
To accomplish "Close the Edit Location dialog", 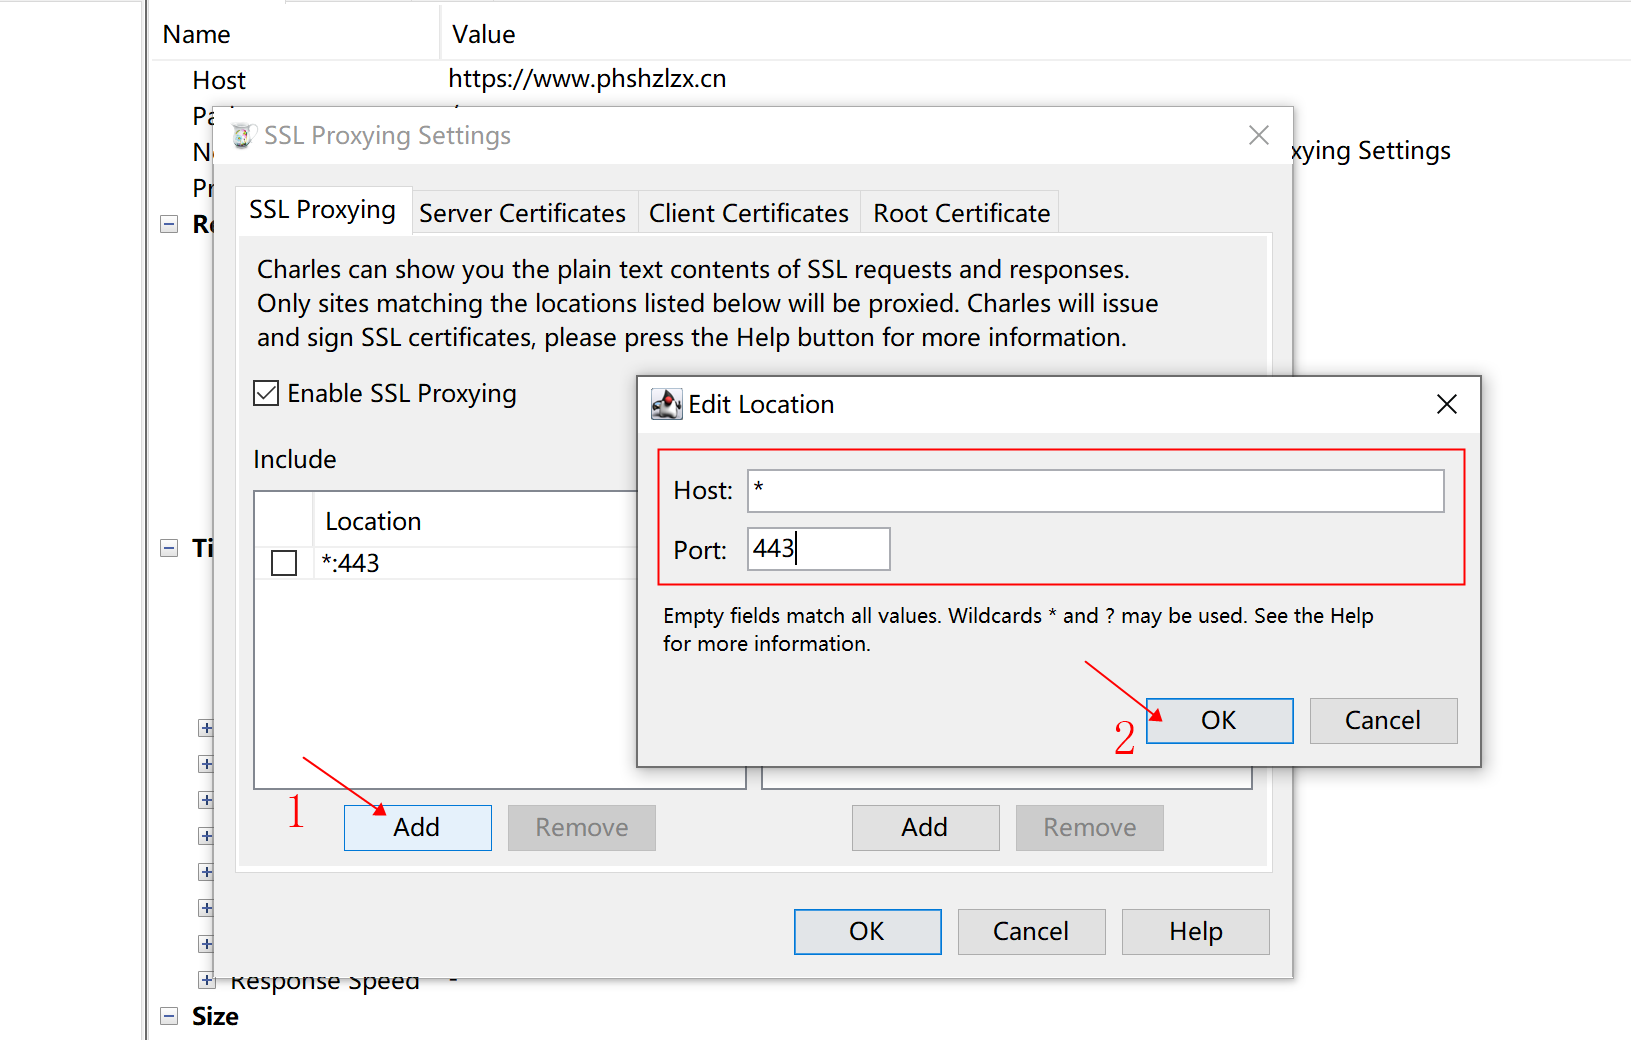I will [x=1446, y=404].
